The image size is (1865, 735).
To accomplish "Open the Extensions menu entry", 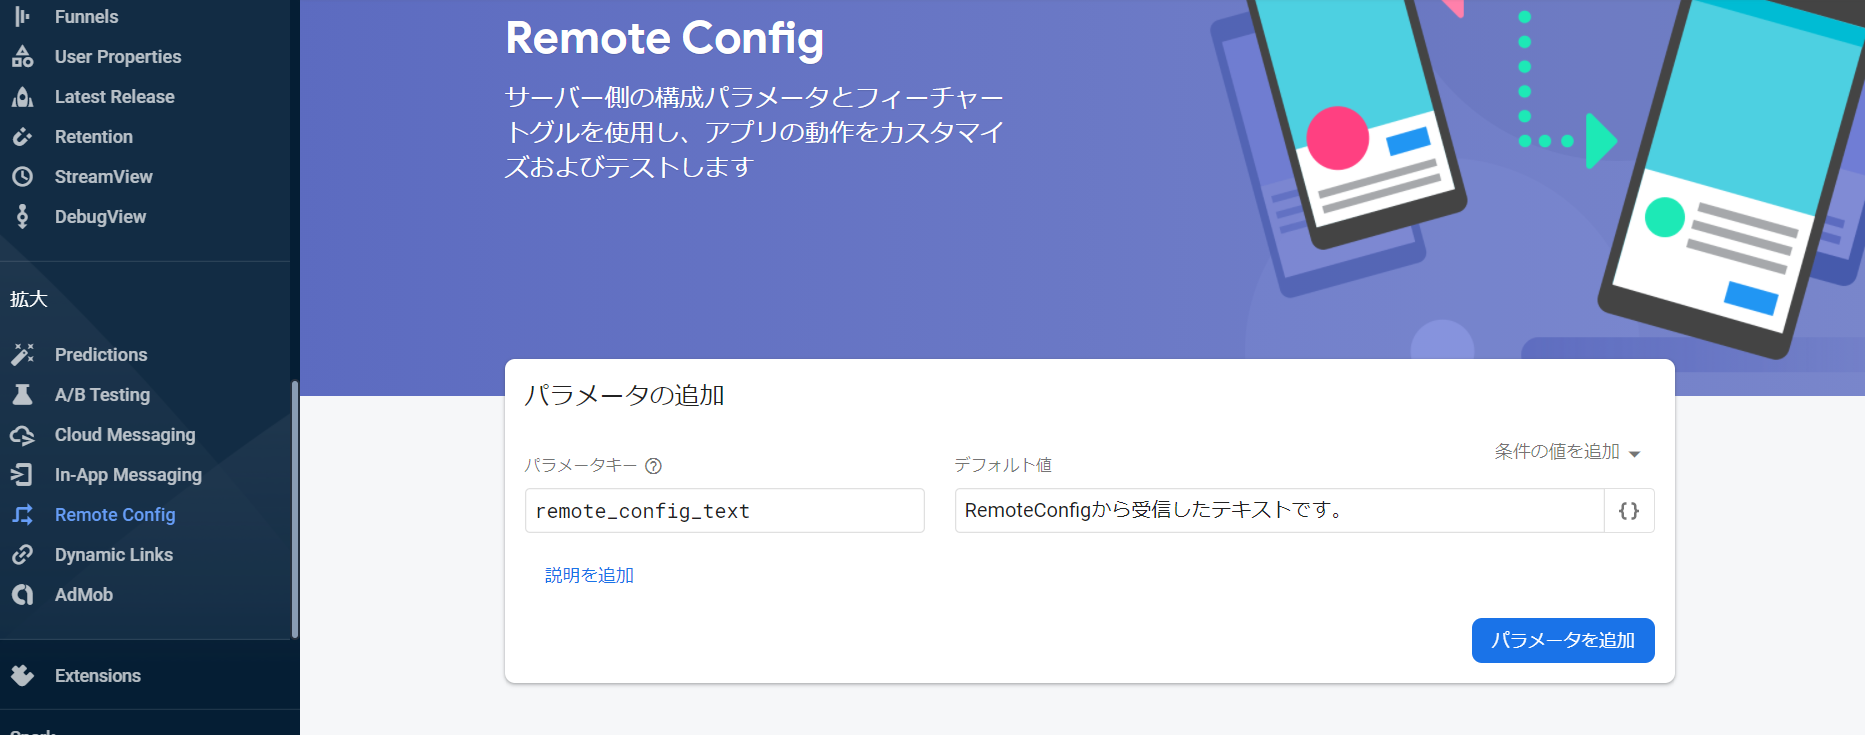I will tap(97, 675).
